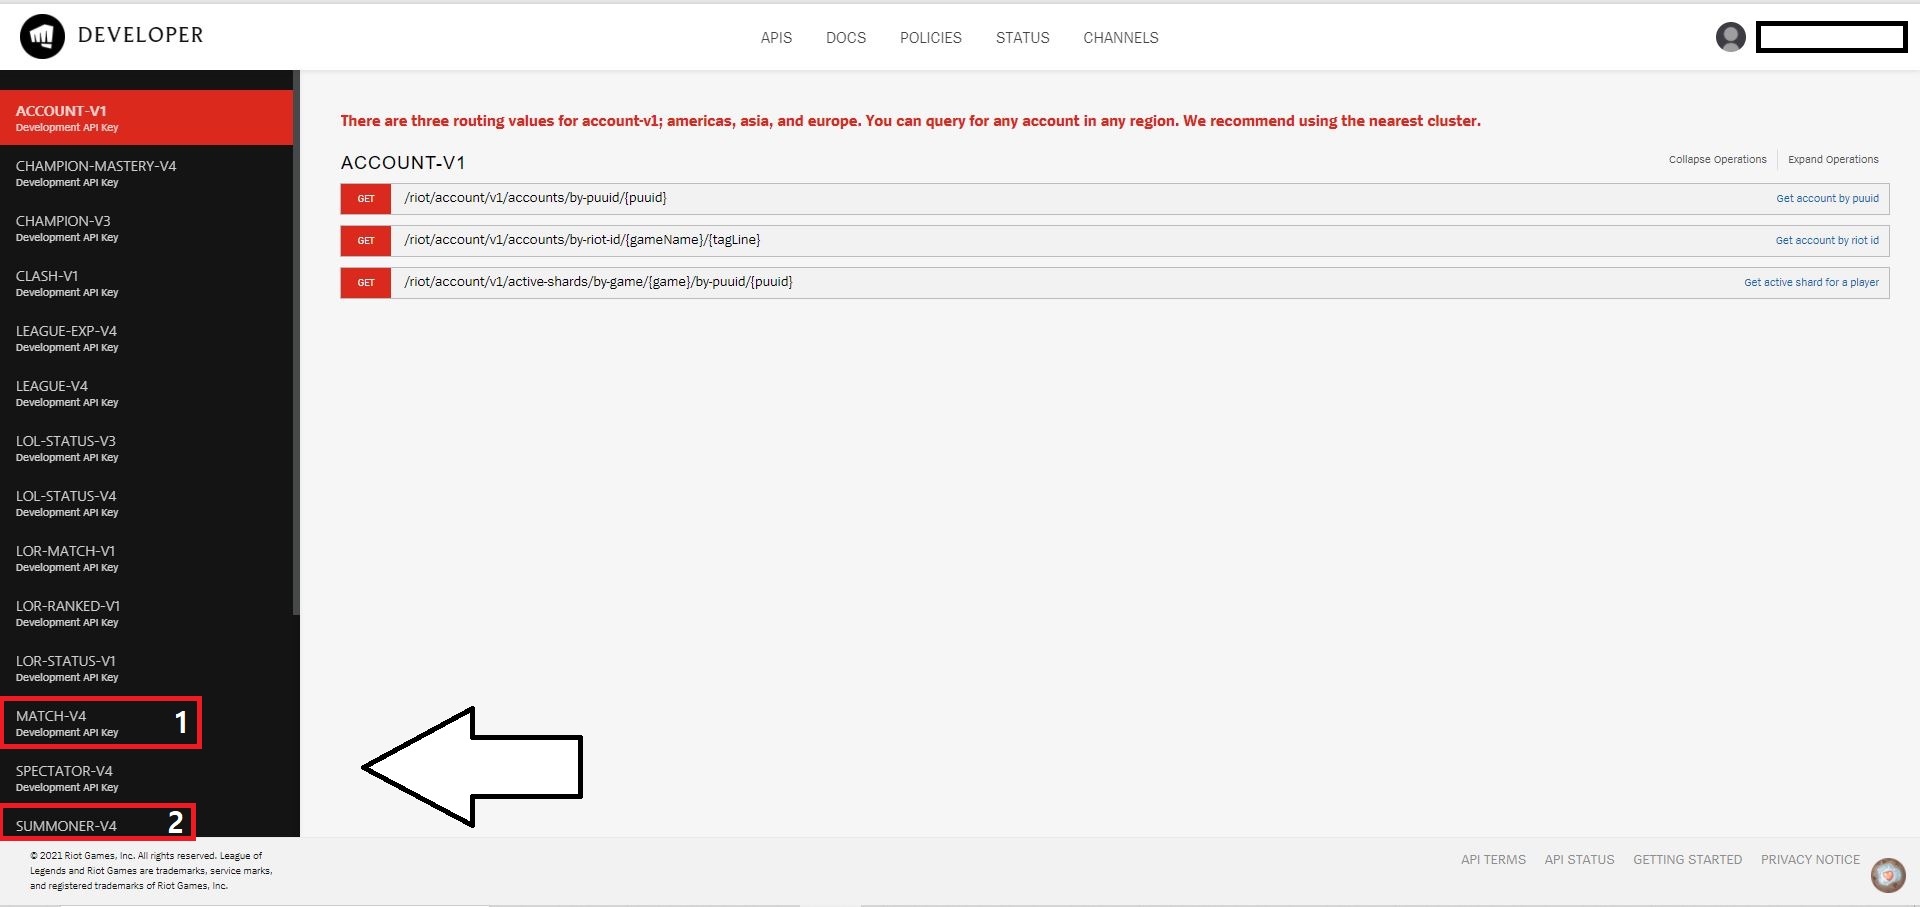Screen dimensions: 1920x907
Task: Click 'Get active shard for a player' link
Action: coord(1811,283)
